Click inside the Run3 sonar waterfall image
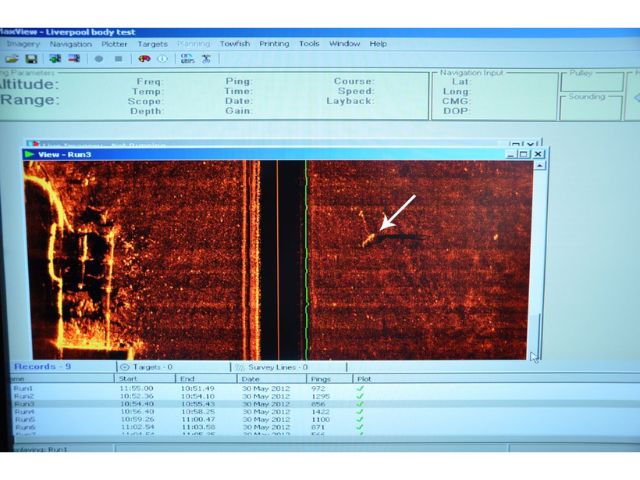 [x=279, y=260]
